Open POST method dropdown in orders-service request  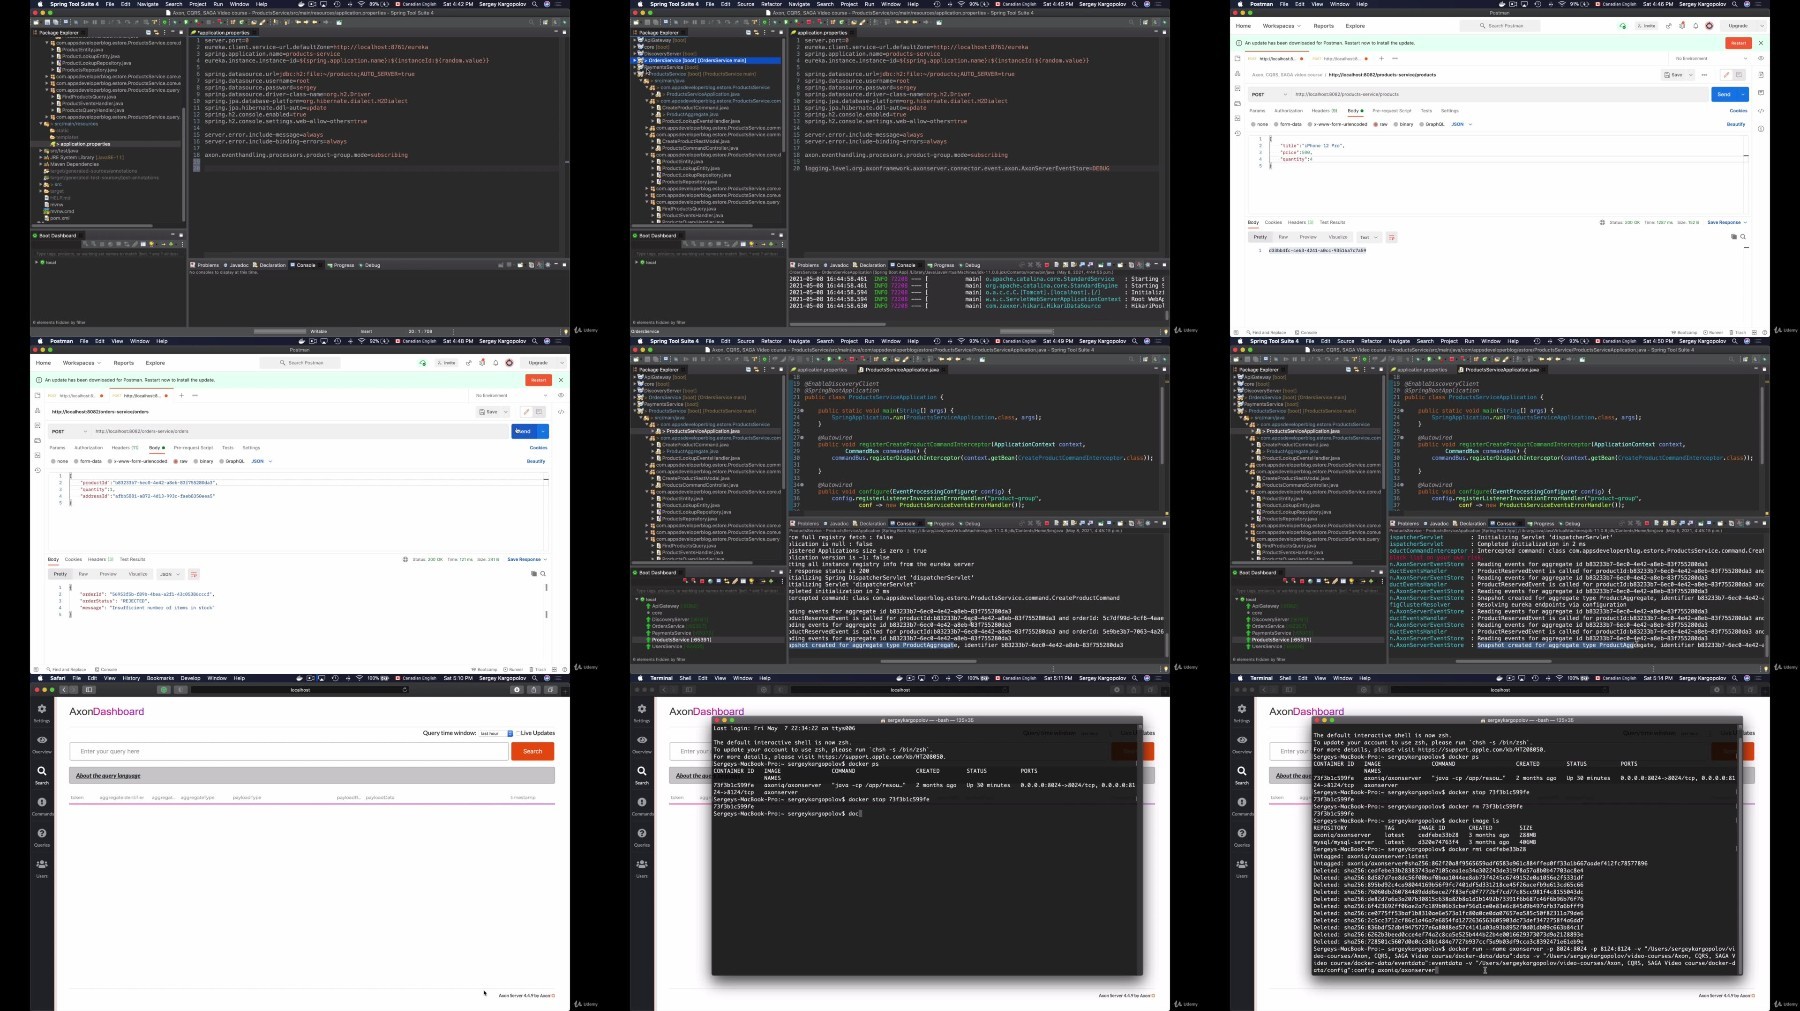pos(69,431)
